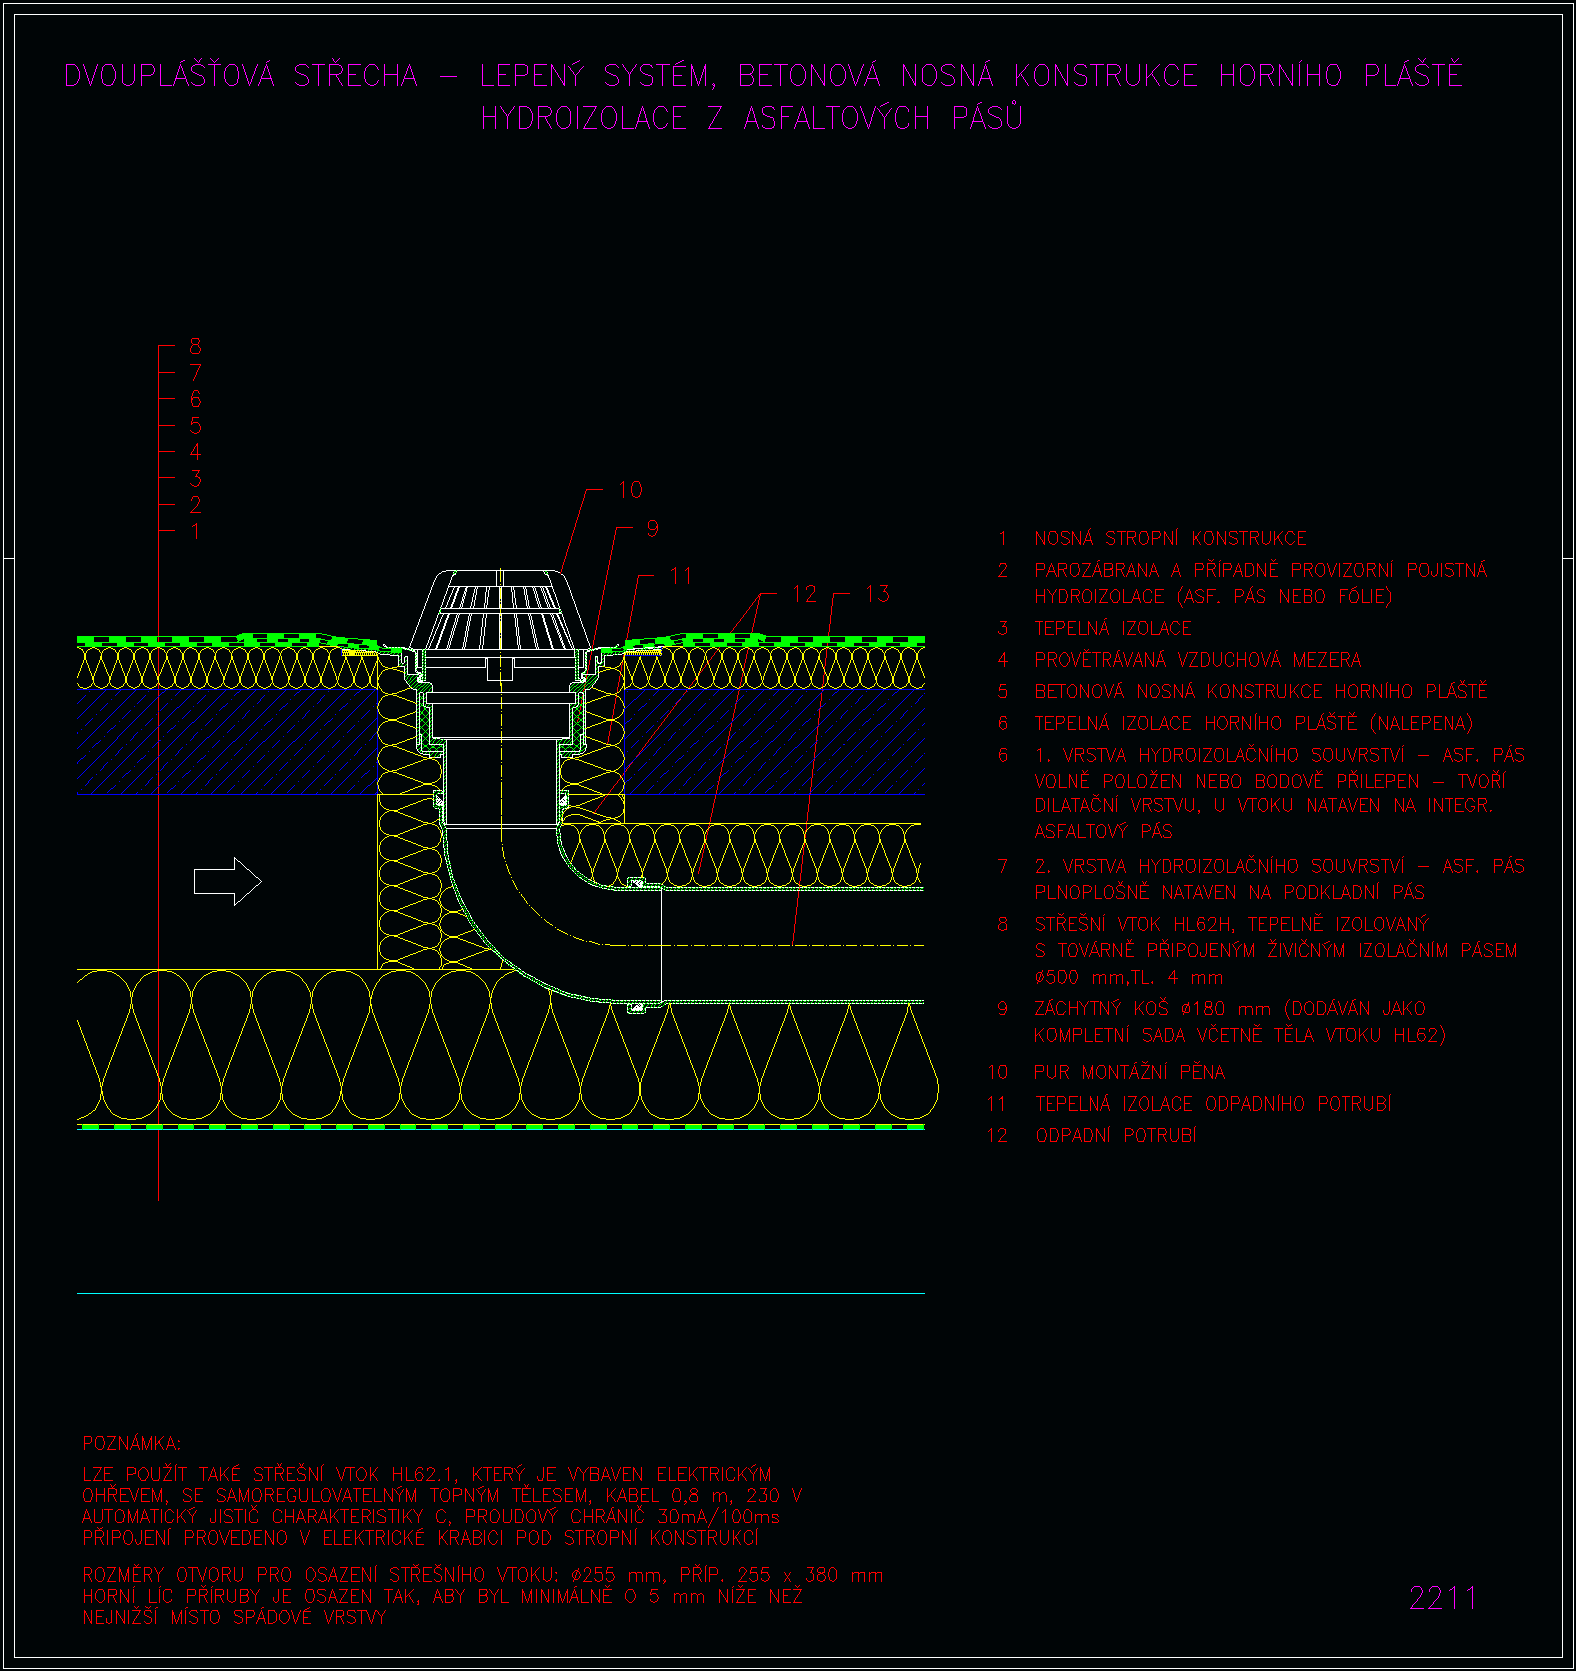Select note line "AUTOMATICKÝ JISTIČ CHARAKTERISTIKY C"
The width and height of the screenshot is (1576, 1671).
[431, 1517]
